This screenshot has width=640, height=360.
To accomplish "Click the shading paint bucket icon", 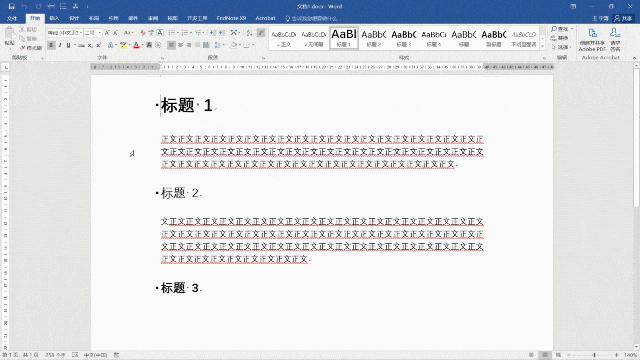I will click(x=233, y=45).
